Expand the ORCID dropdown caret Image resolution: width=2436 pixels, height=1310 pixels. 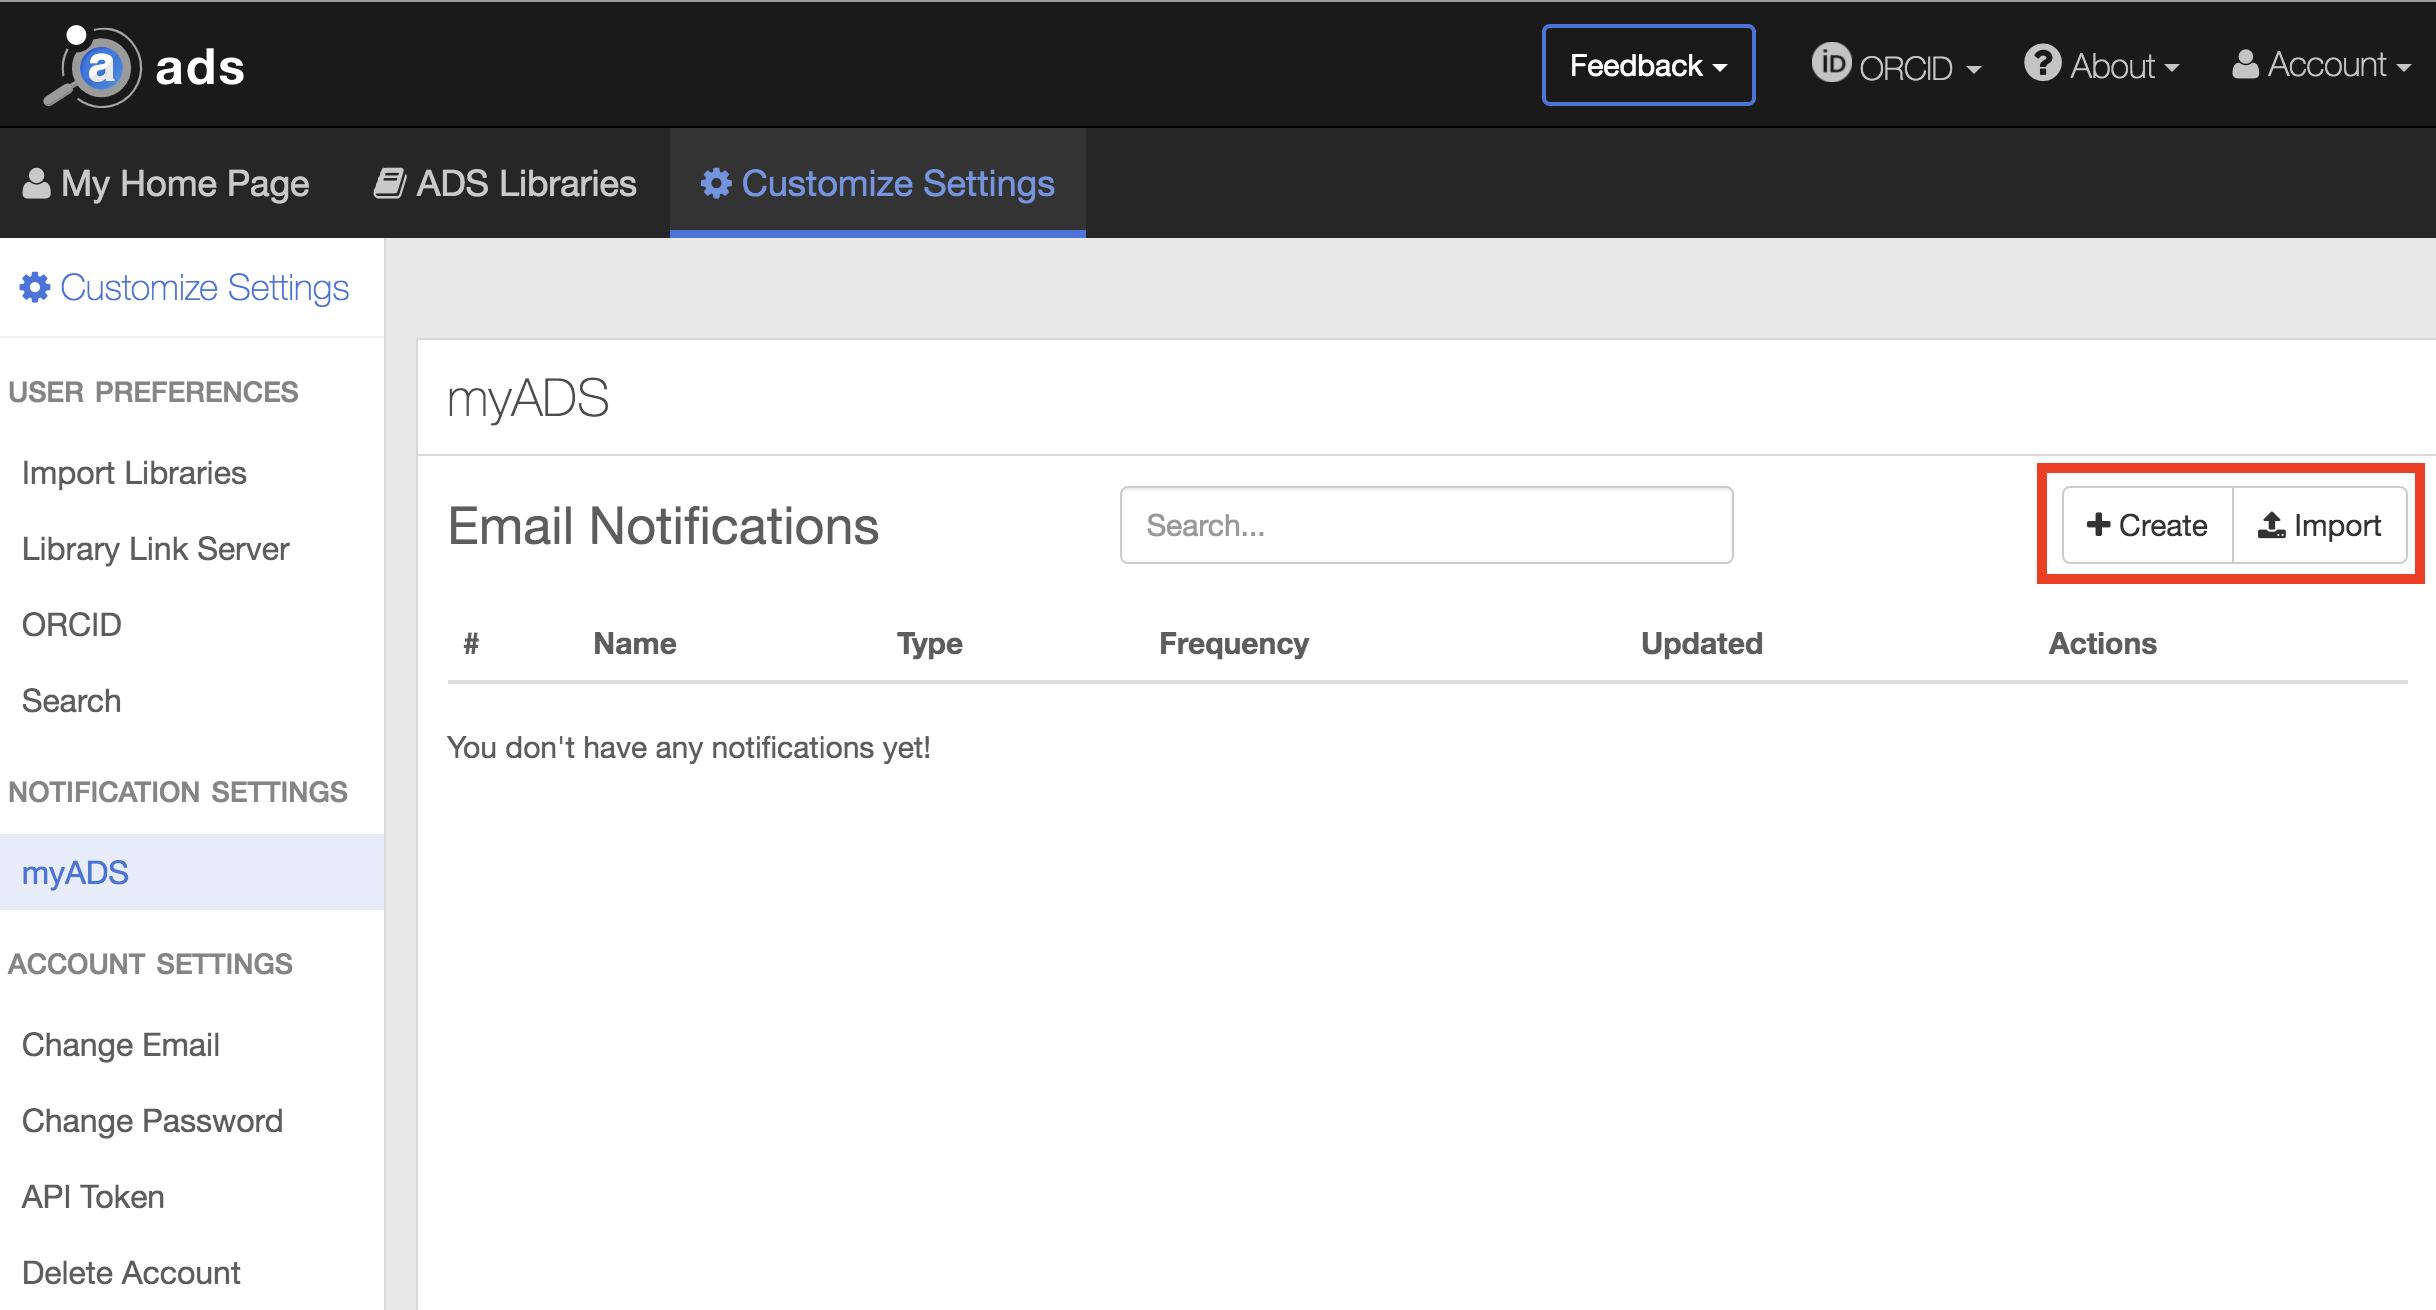(x=1974, y=69)
